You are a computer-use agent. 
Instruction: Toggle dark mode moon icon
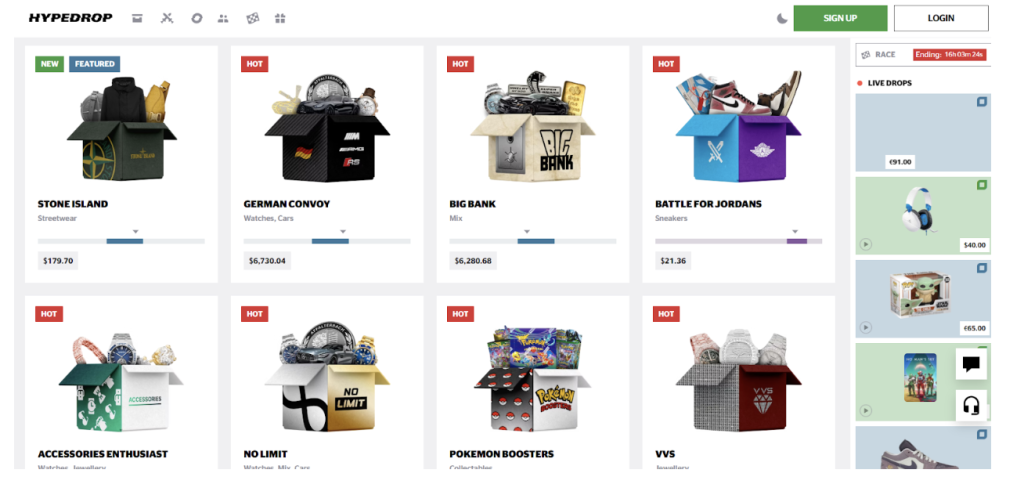click(x=782, y=18)
